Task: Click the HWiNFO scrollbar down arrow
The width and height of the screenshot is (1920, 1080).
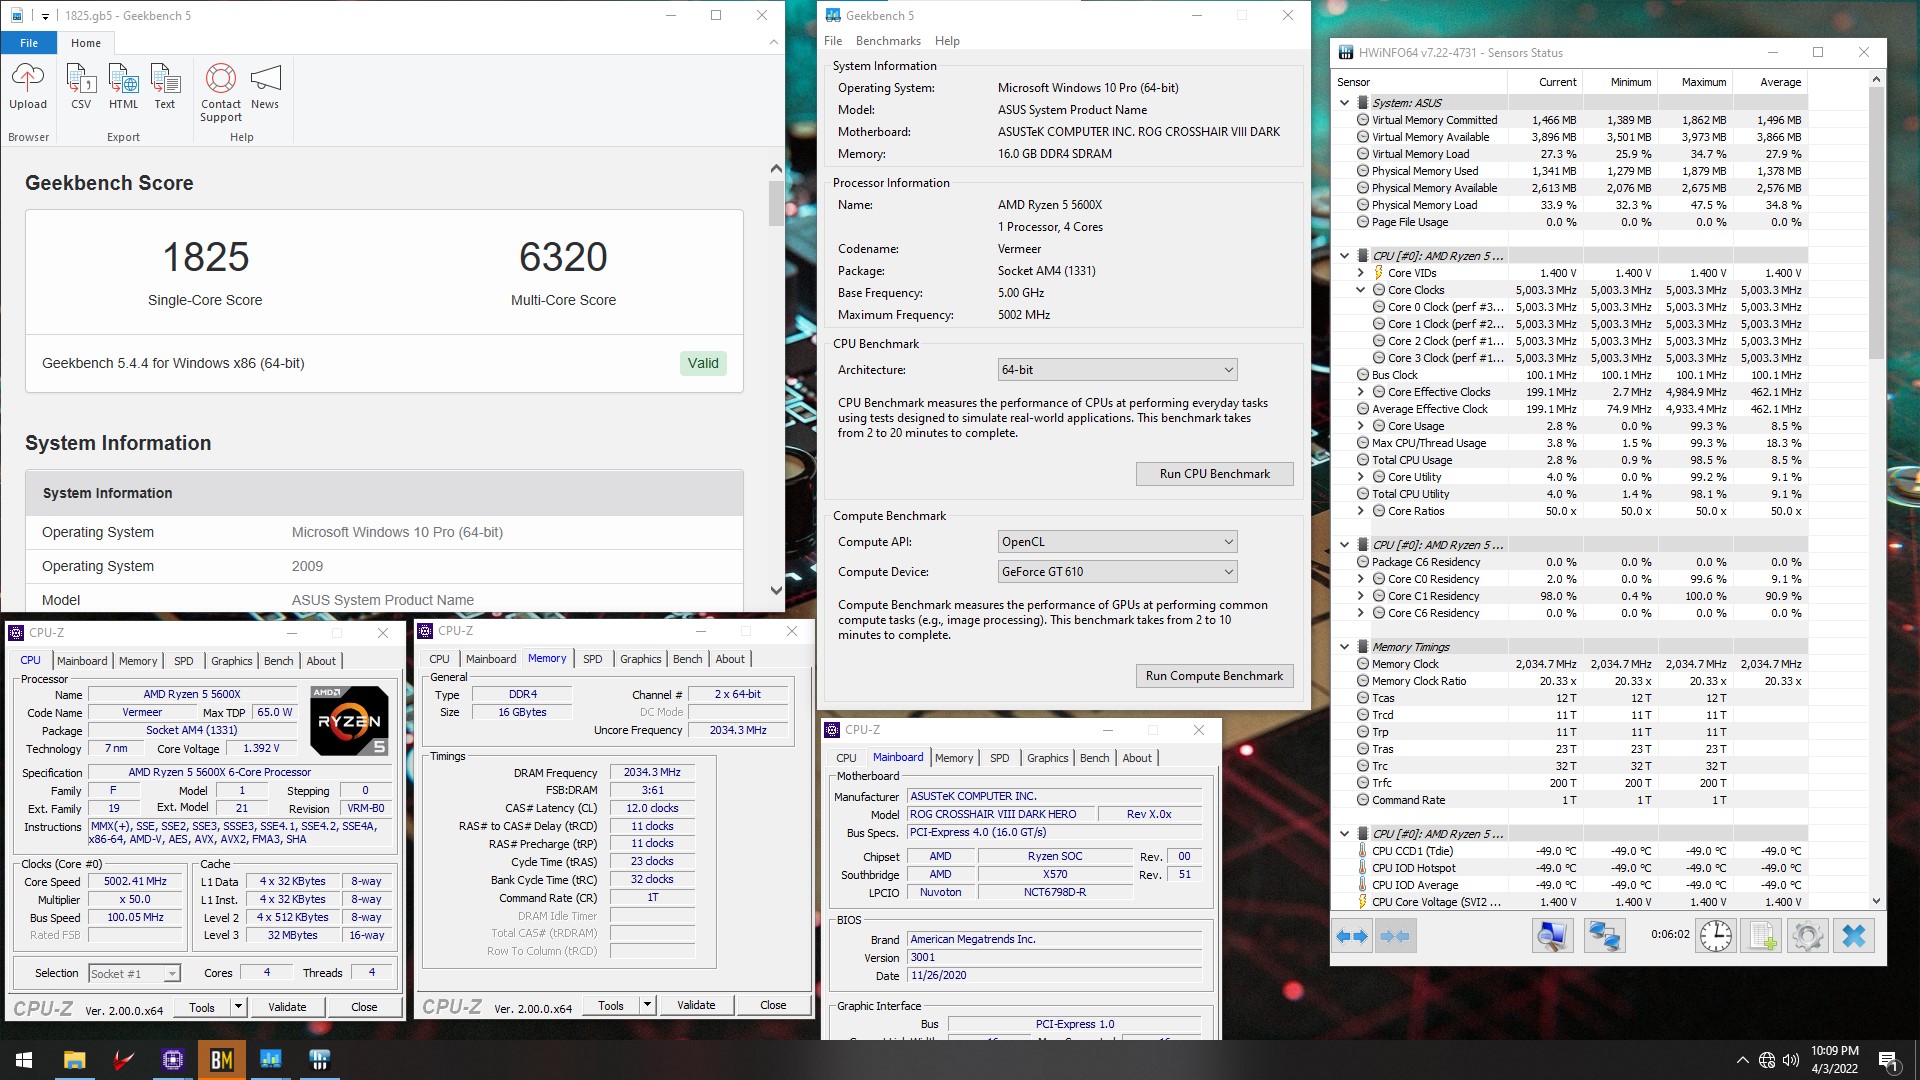Action: coord(1876,900)
